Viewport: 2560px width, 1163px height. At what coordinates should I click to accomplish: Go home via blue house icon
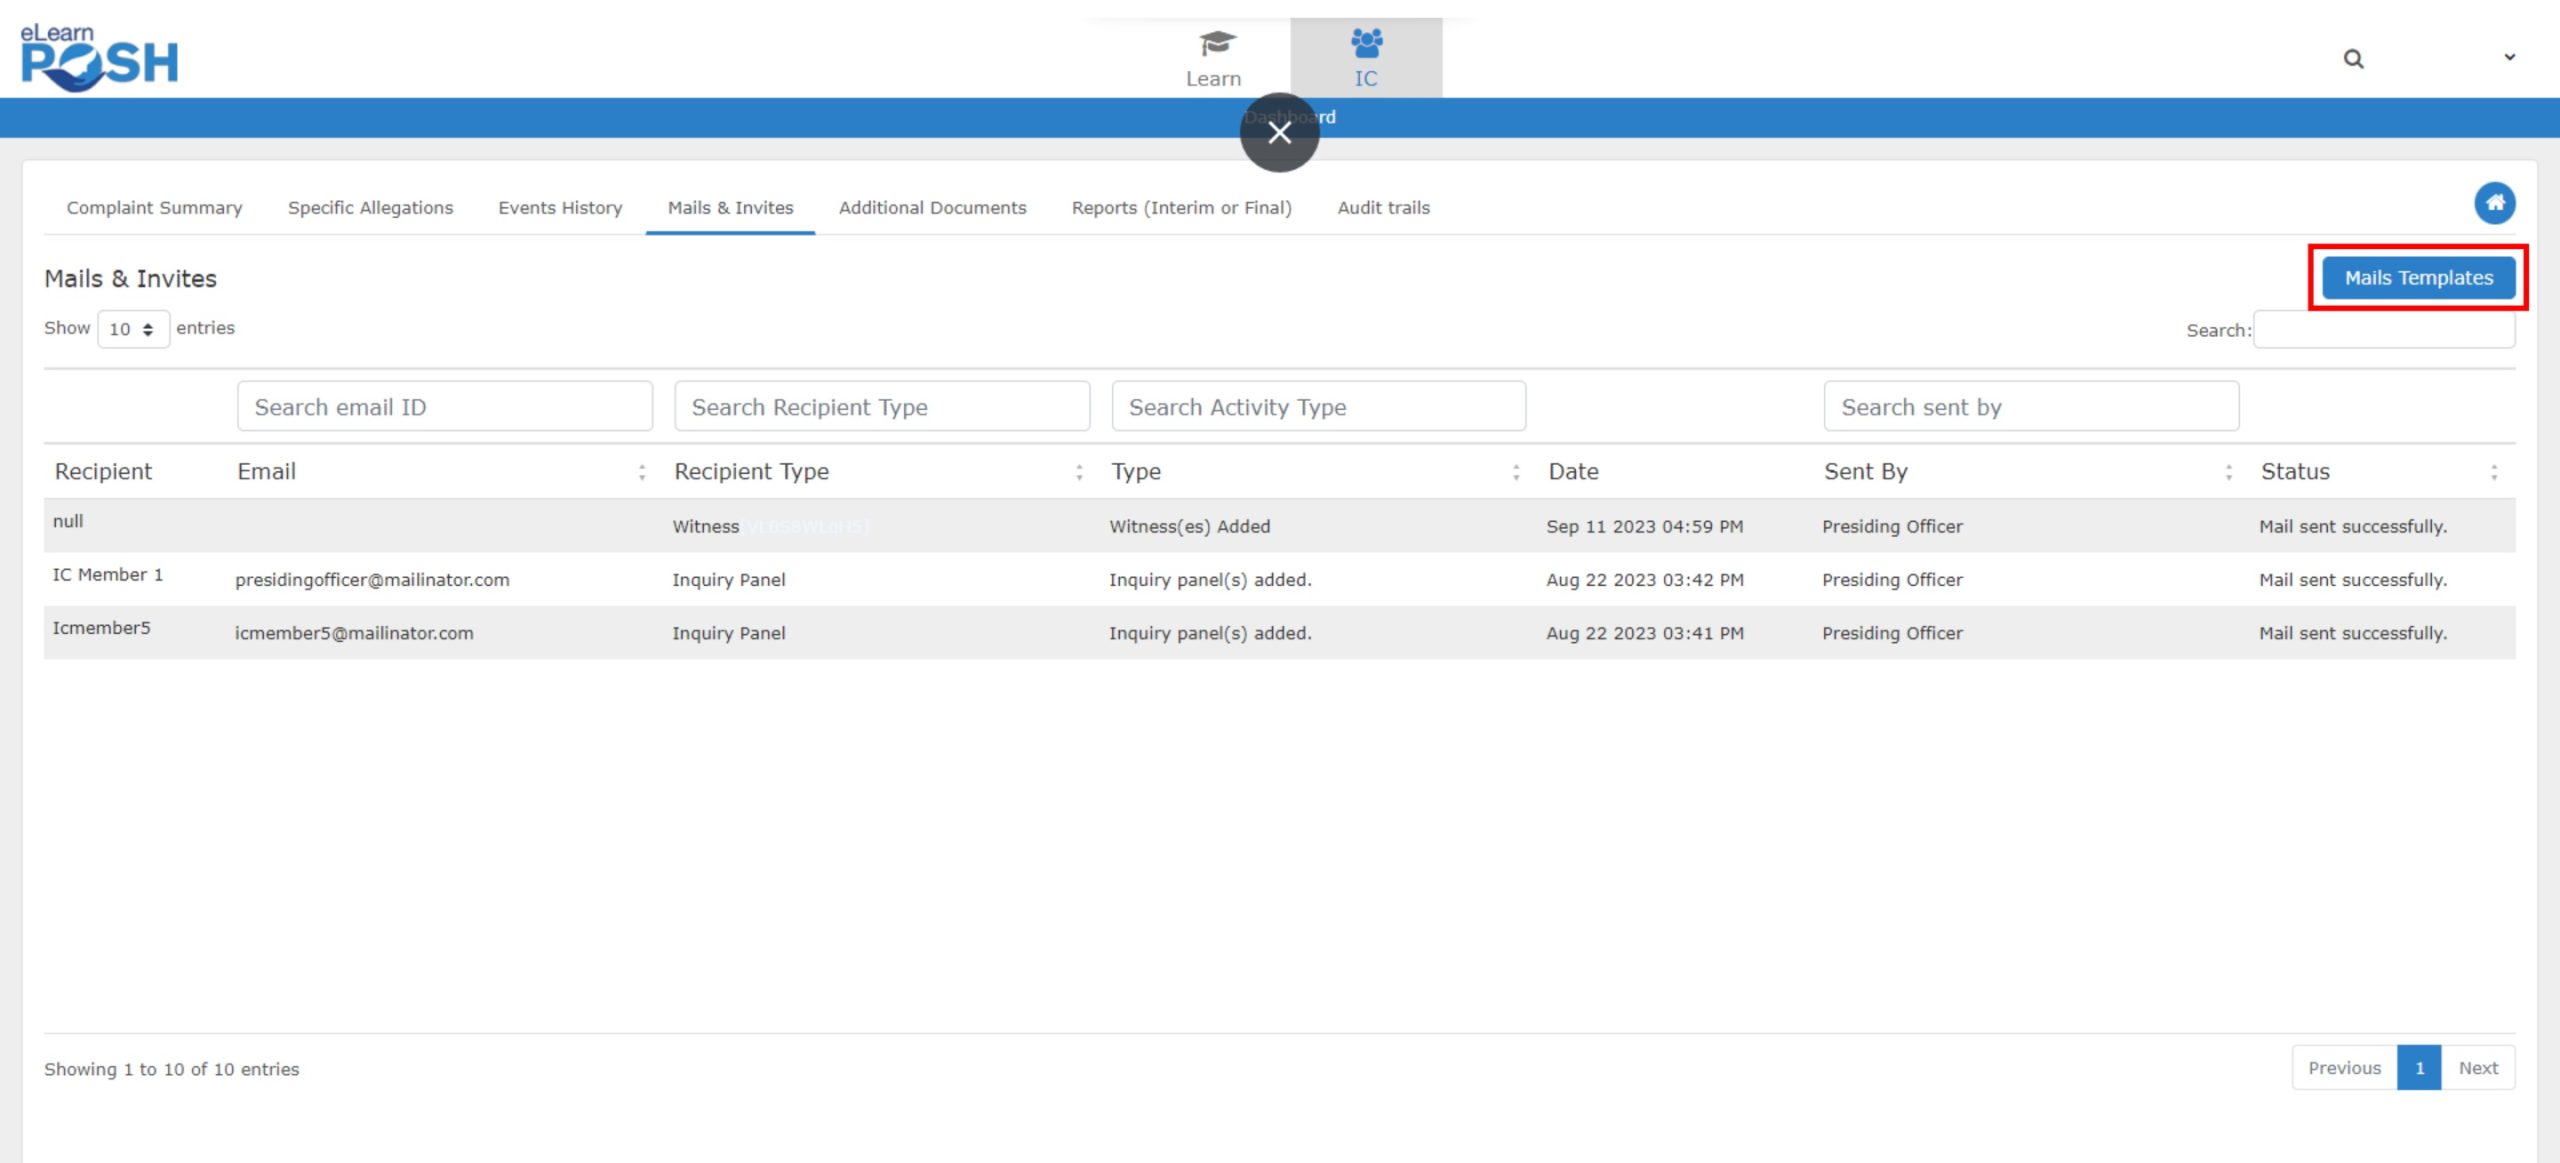[2495, 203]
